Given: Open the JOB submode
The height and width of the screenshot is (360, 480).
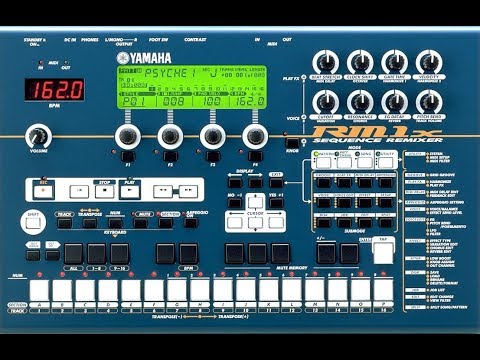Looking at the screenshot, I should pos(344,223).
